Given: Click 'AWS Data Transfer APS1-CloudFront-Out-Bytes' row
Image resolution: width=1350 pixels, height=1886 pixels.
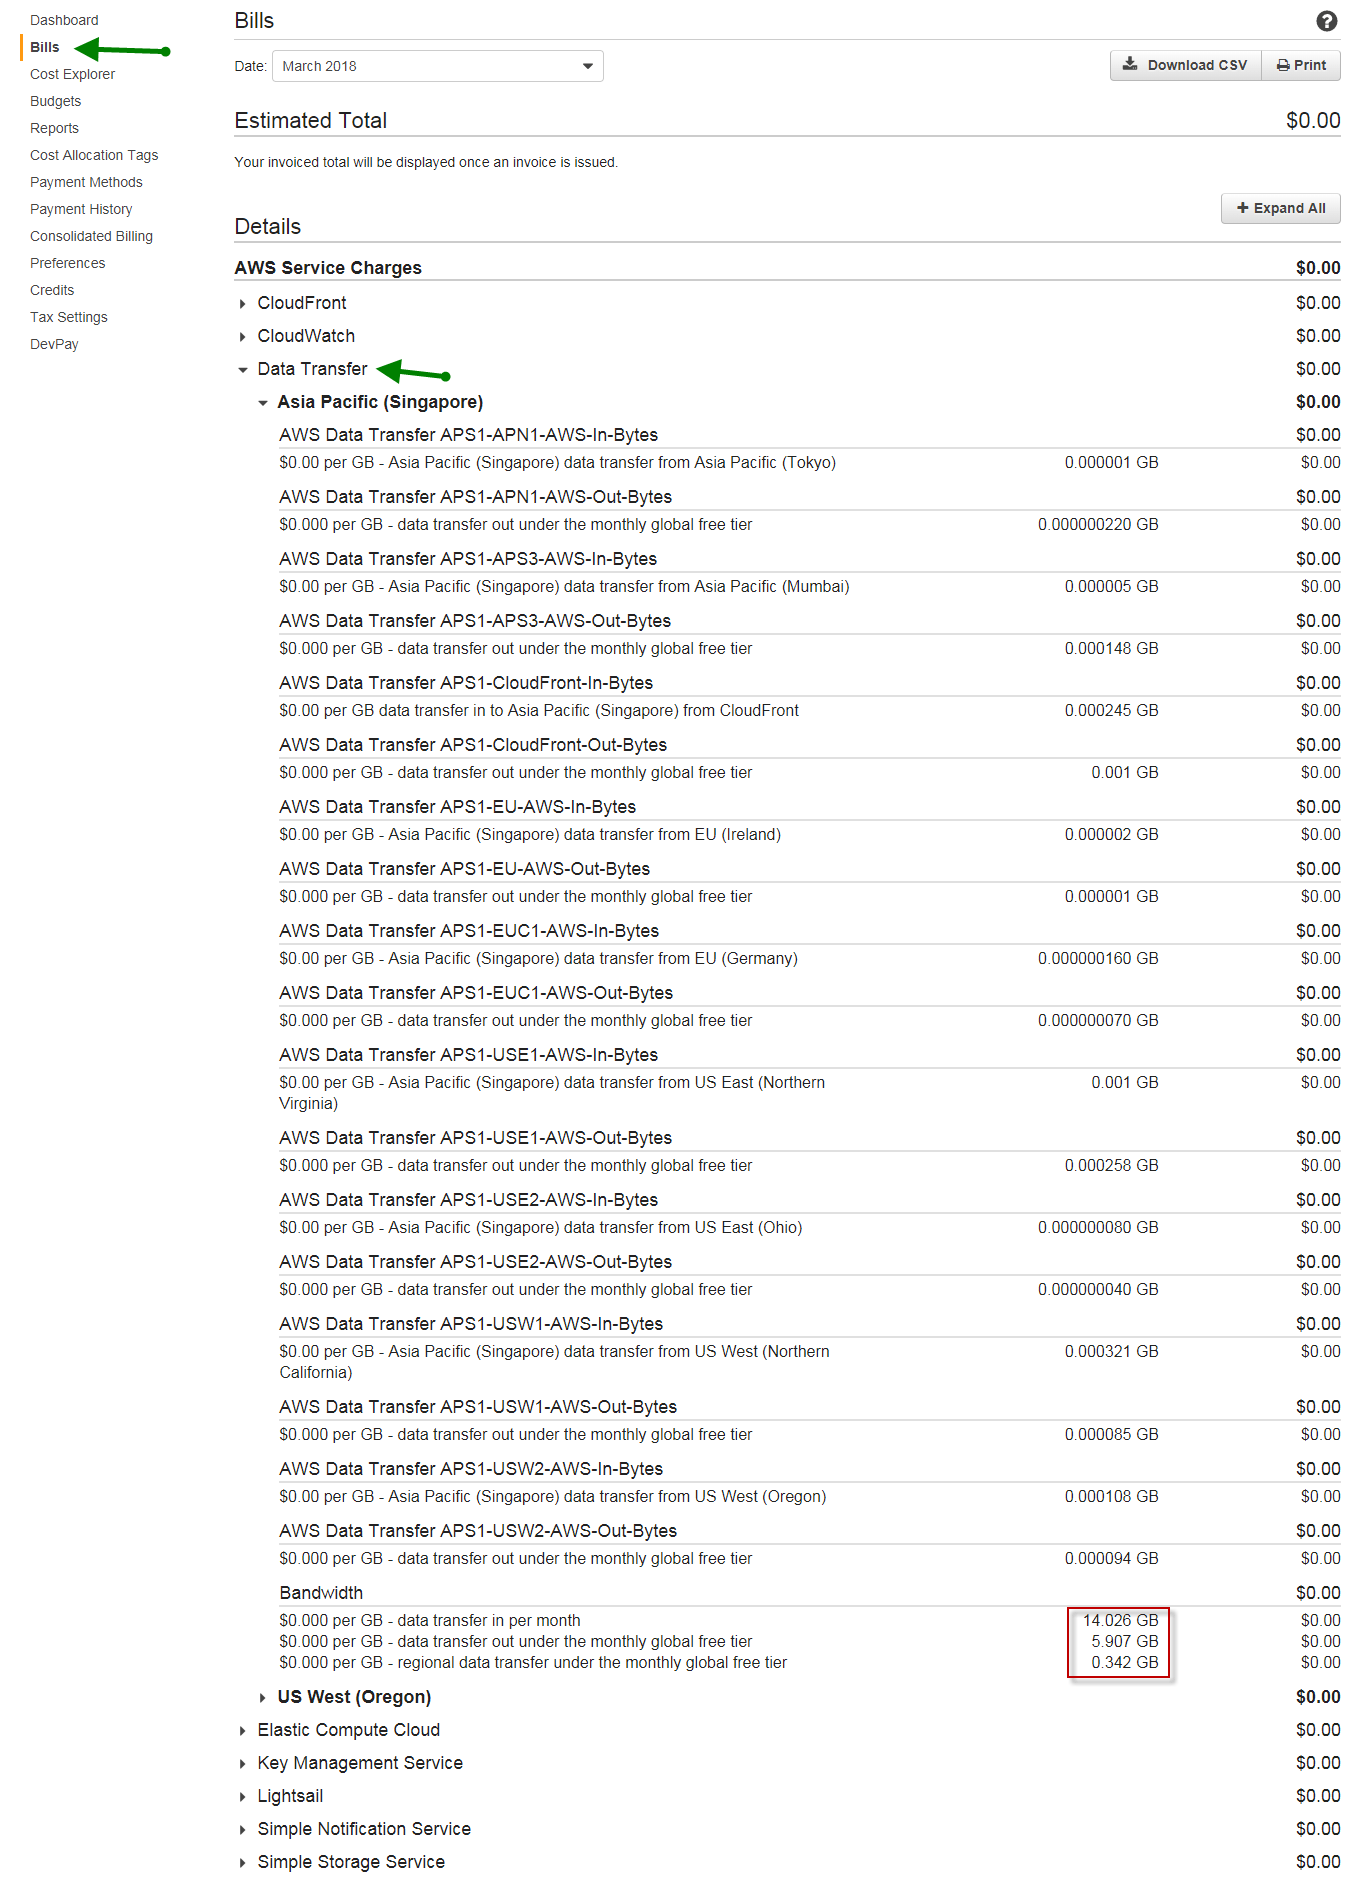Looking at the screenshot, I should [x=809, y=745].
